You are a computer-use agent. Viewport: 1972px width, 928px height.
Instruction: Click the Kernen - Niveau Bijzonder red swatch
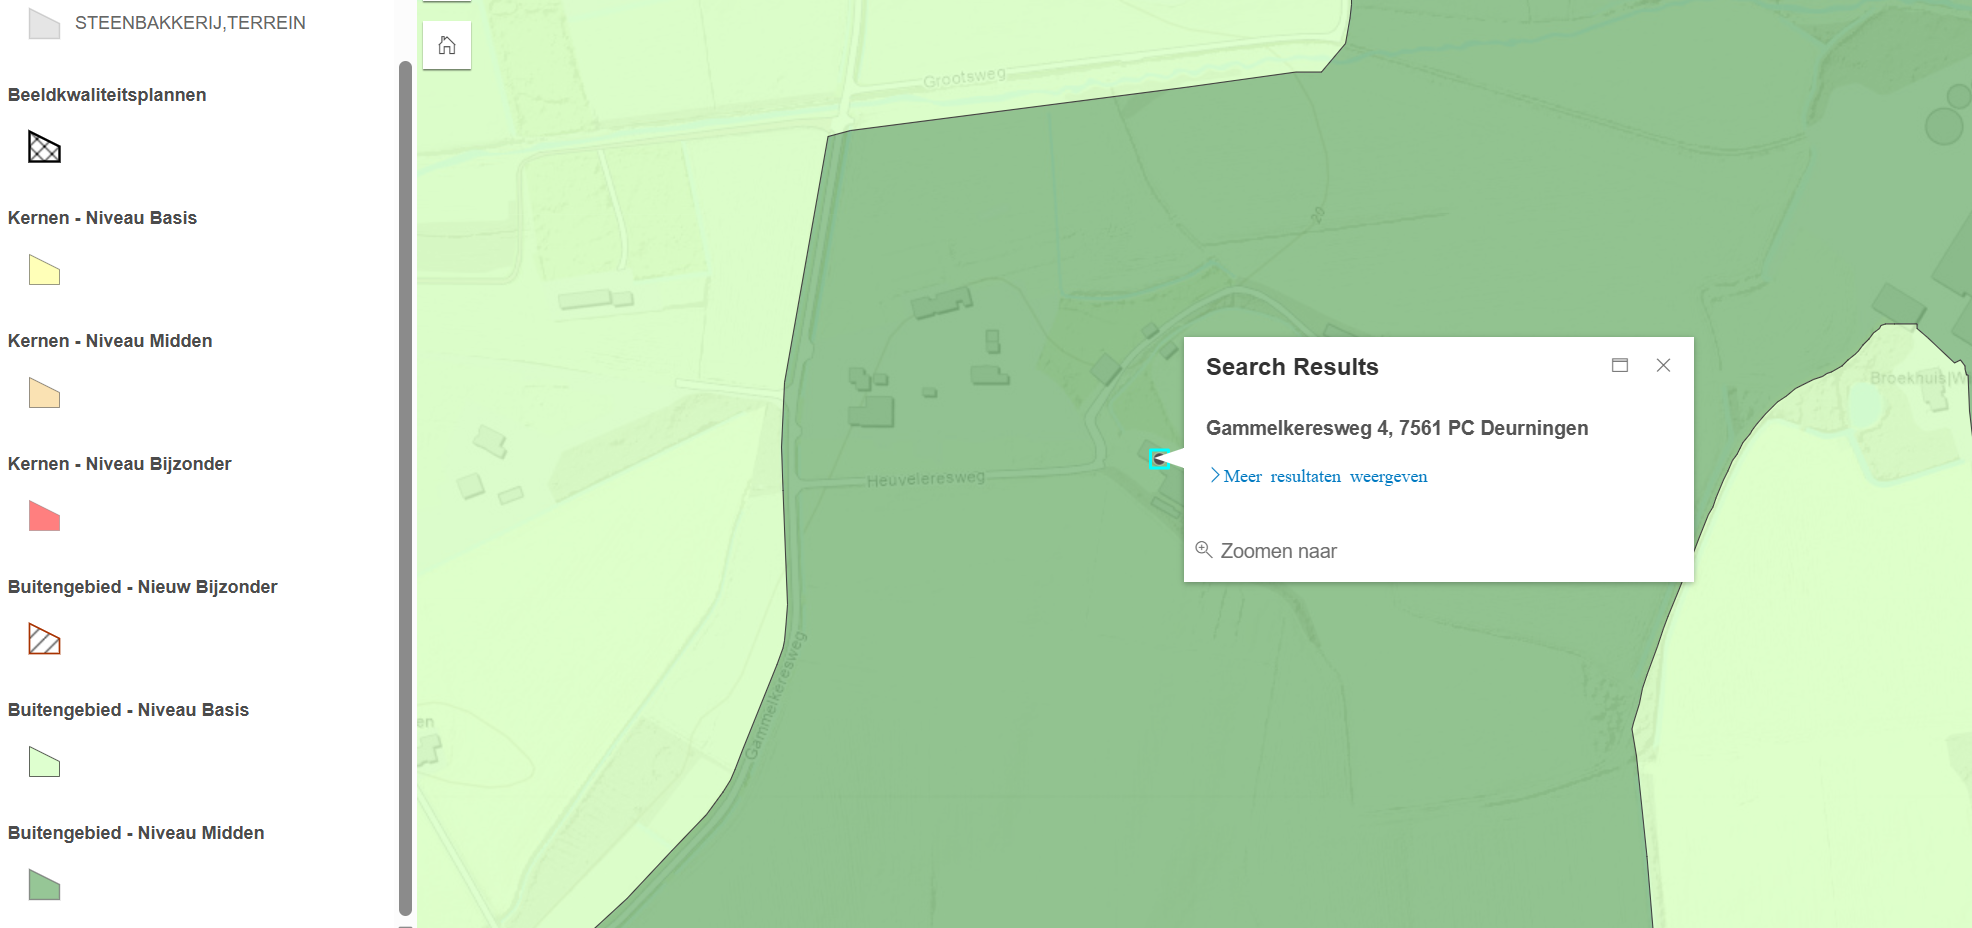tap(45, 516)
